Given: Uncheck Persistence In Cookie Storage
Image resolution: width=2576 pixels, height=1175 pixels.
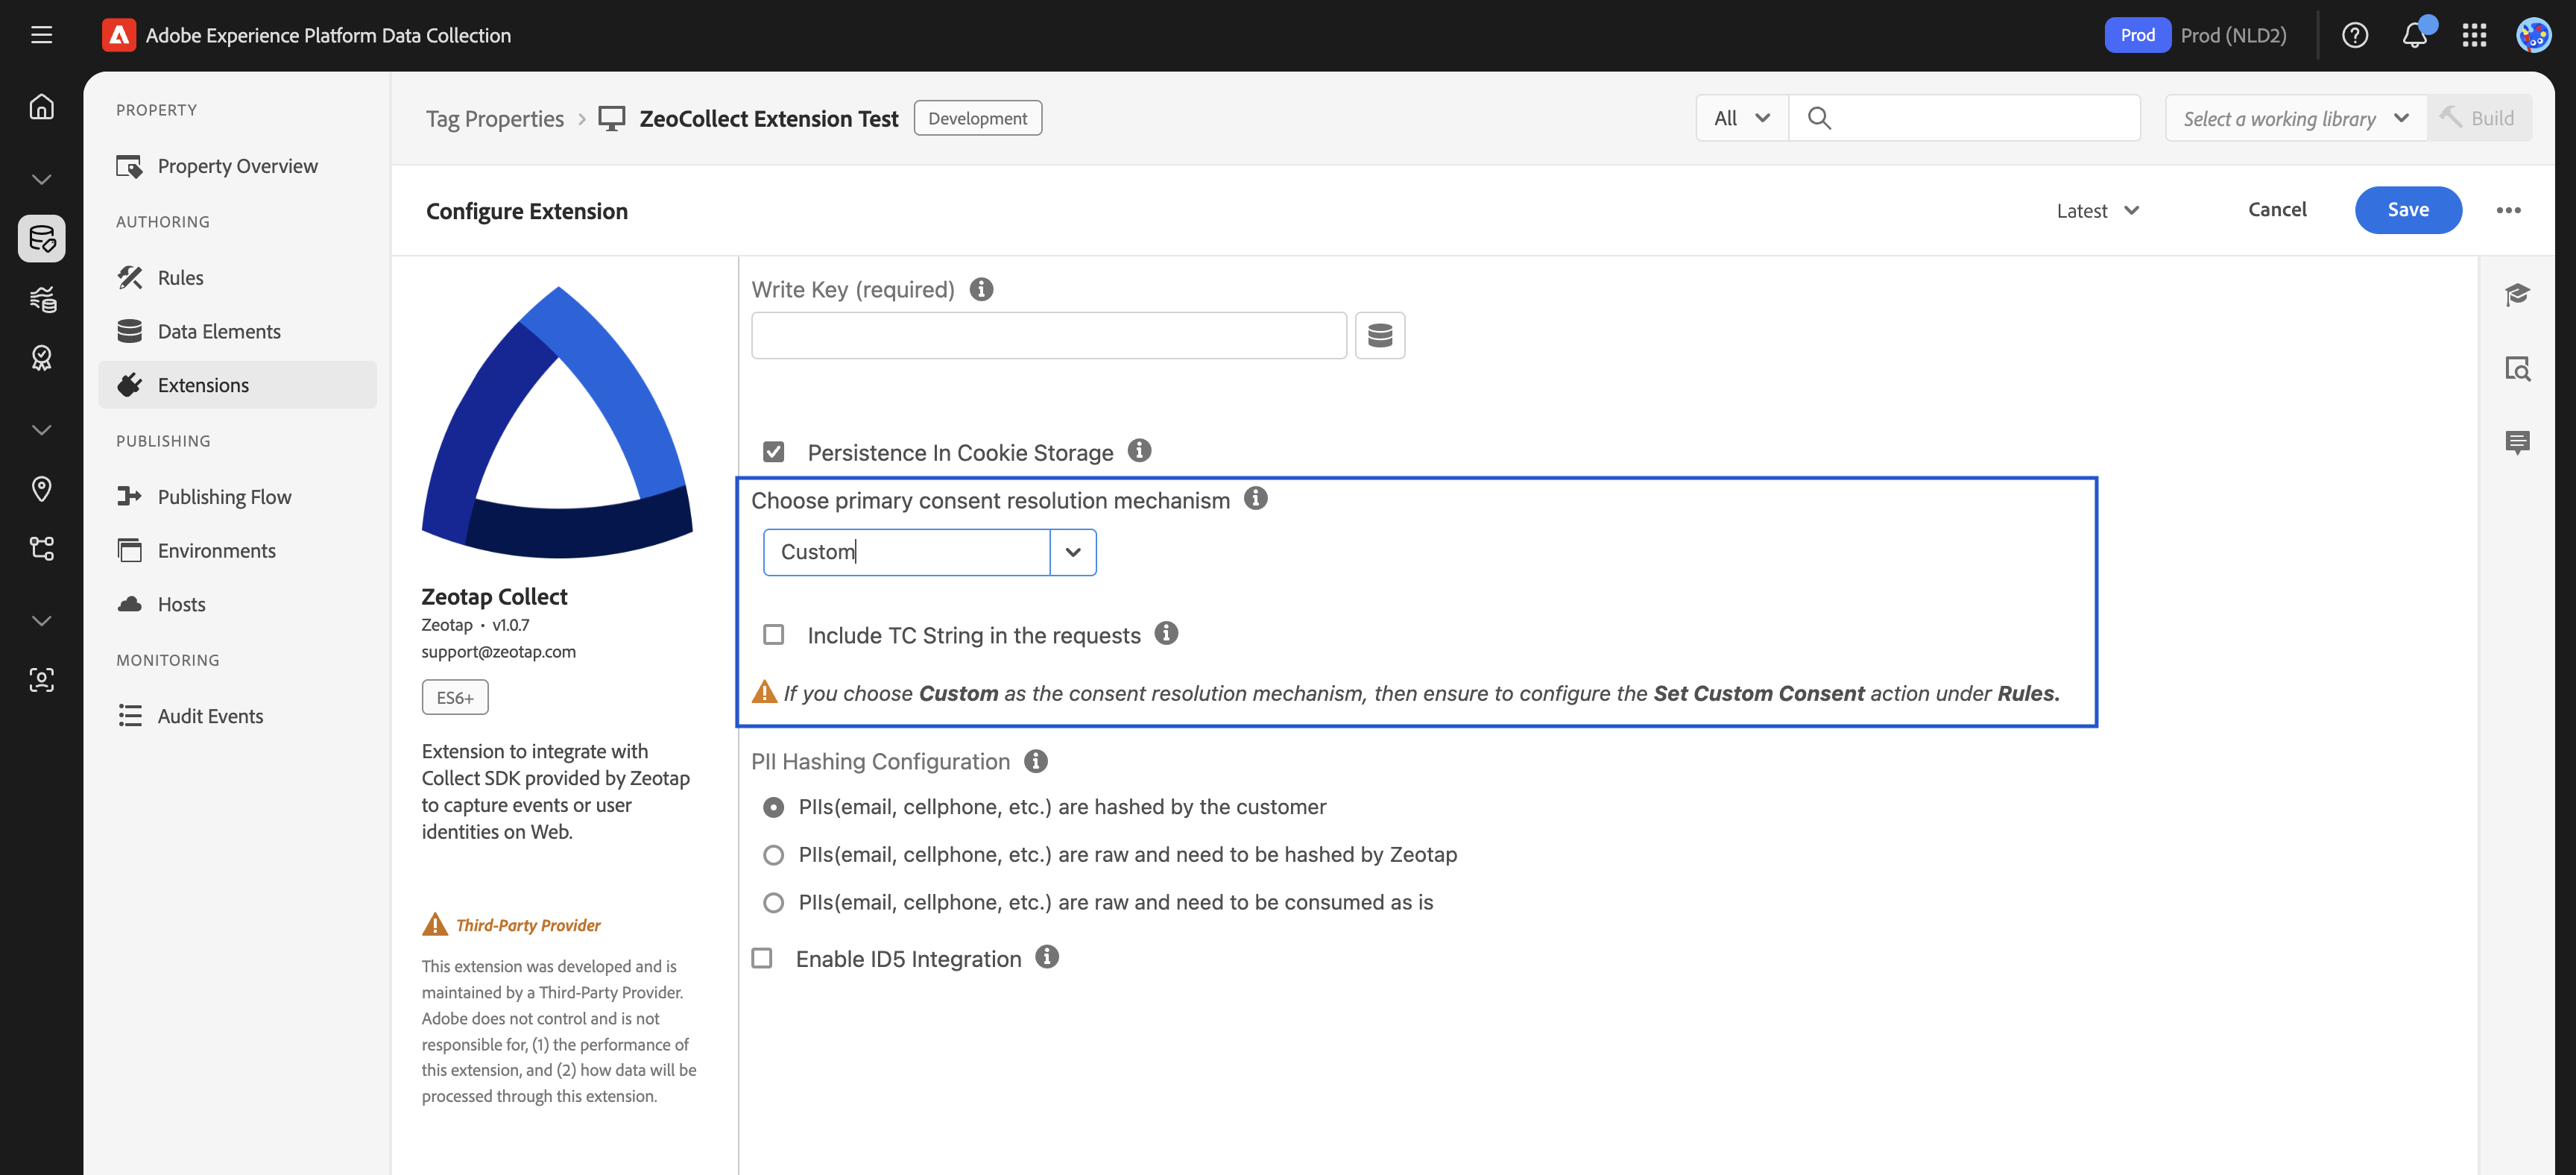Looking at the screenshot, I should click(773, 452).
